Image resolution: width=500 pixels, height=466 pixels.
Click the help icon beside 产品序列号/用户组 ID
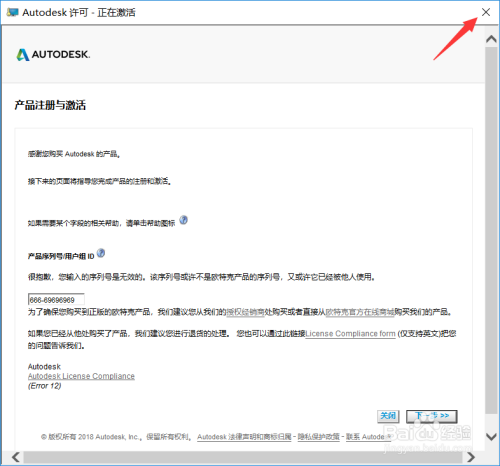(x=101, y=253)
